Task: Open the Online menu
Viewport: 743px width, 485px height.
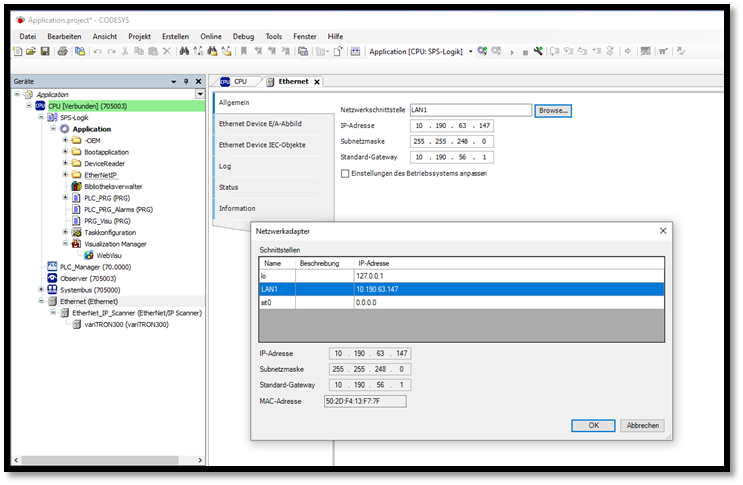Action: click(x=211, y=36)
